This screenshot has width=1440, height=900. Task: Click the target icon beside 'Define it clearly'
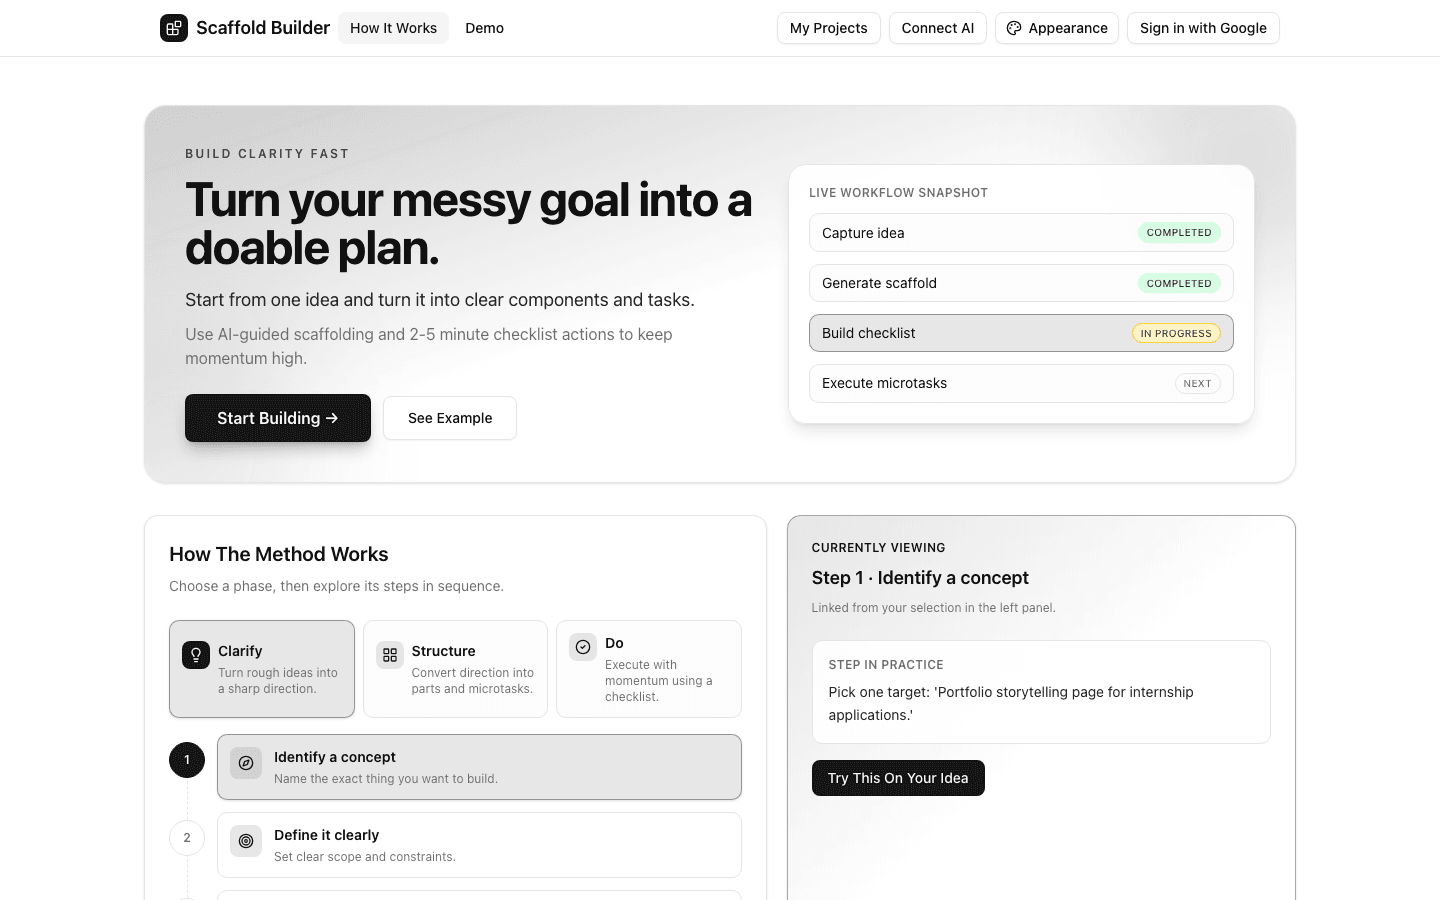246,841
